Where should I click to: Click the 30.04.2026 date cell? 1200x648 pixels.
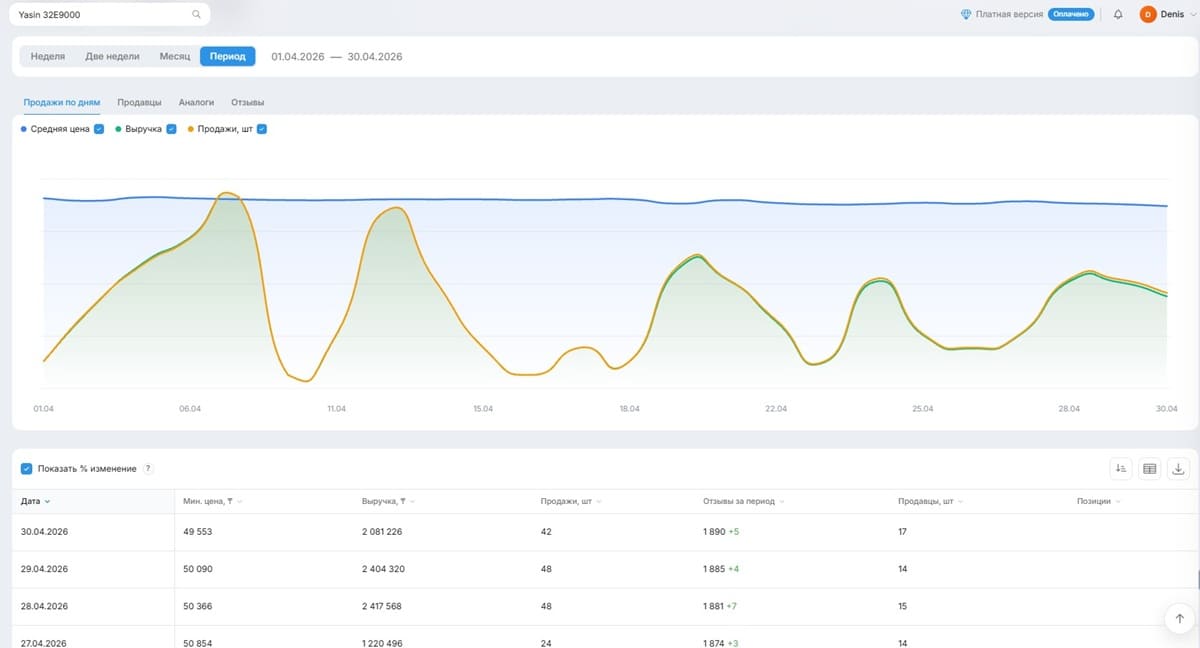[x=43, y=532]
